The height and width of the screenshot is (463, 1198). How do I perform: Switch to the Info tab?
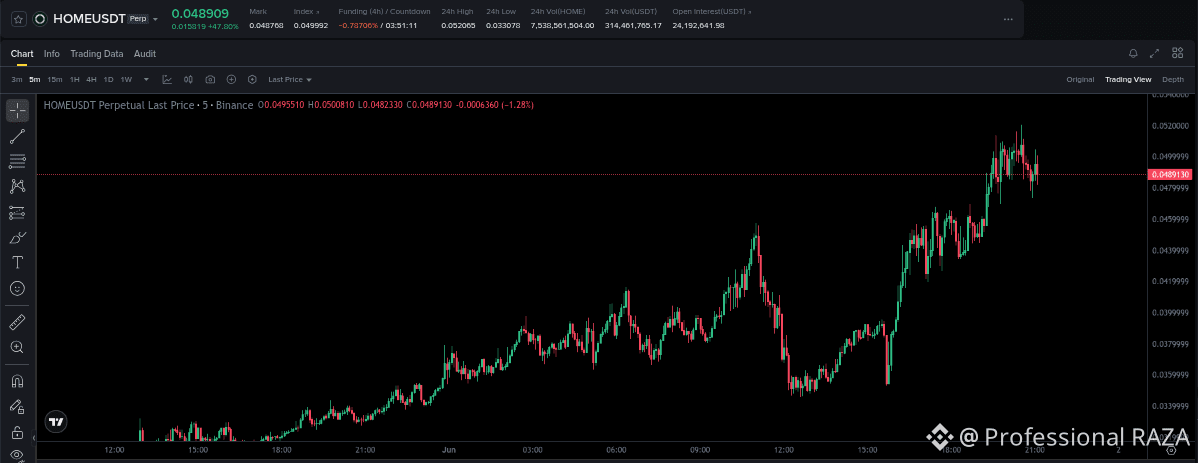click(52, 53)
